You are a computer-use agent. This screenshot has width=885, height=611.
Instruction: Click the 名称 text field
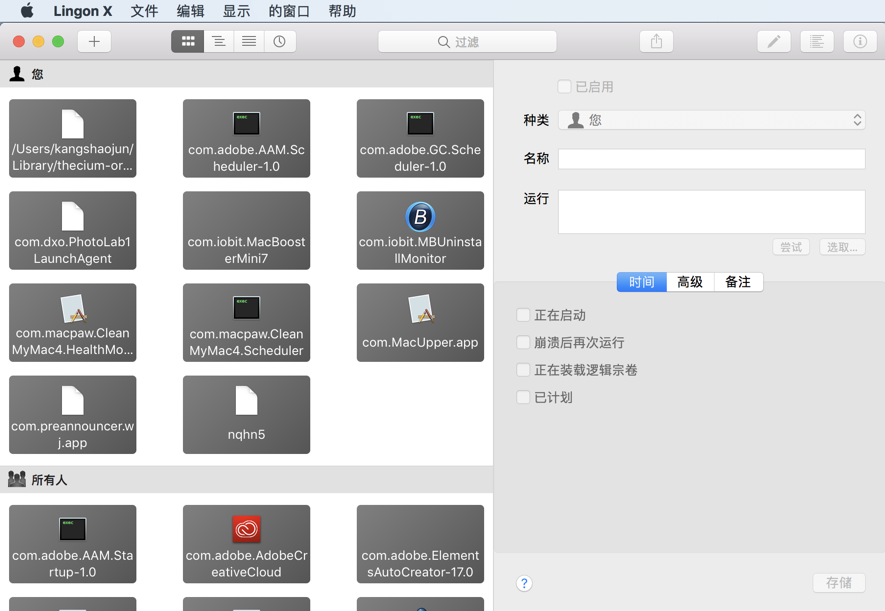712,159
